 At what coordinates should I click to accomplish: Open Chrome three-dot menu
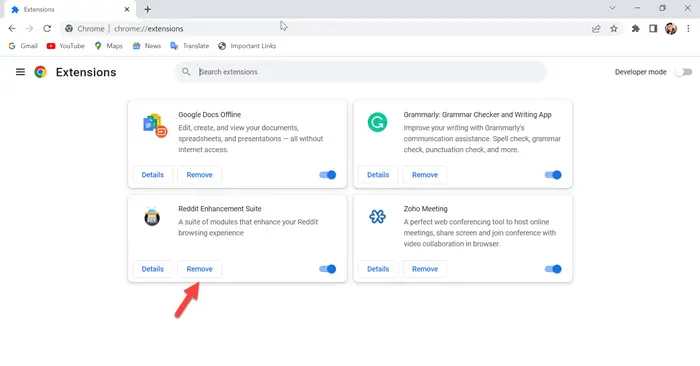[x=688, y=29]
